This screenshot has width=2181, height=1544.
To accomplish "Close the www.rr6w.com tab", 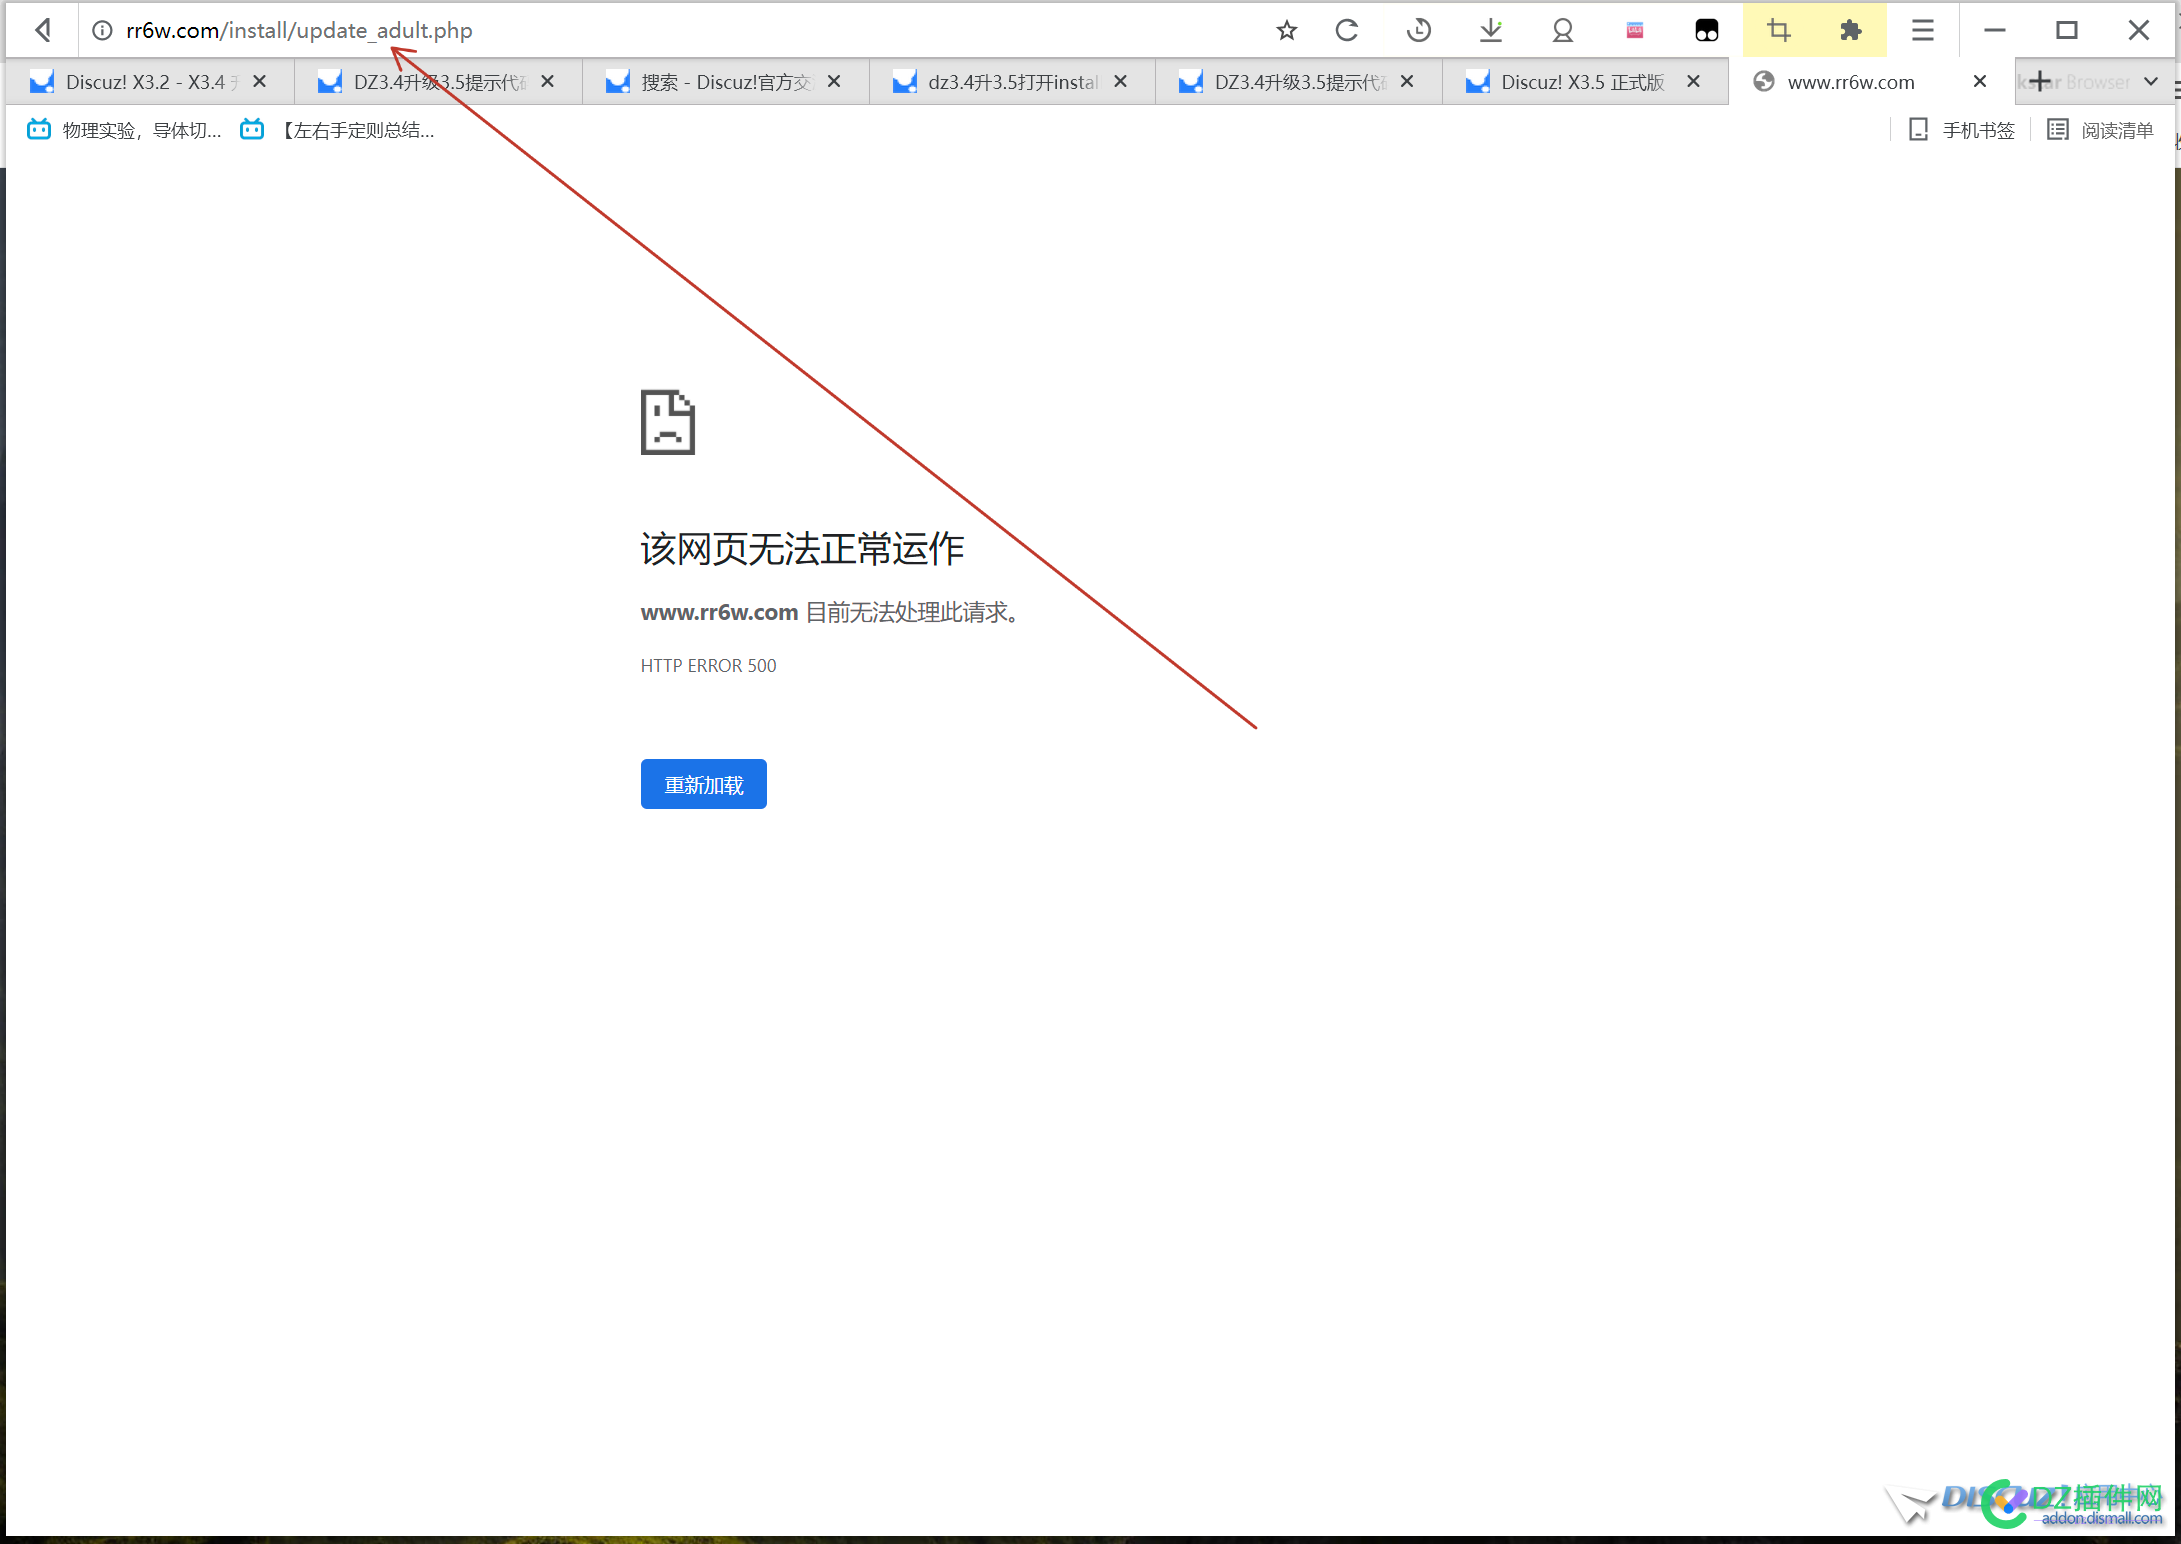I will (1980, 81).
